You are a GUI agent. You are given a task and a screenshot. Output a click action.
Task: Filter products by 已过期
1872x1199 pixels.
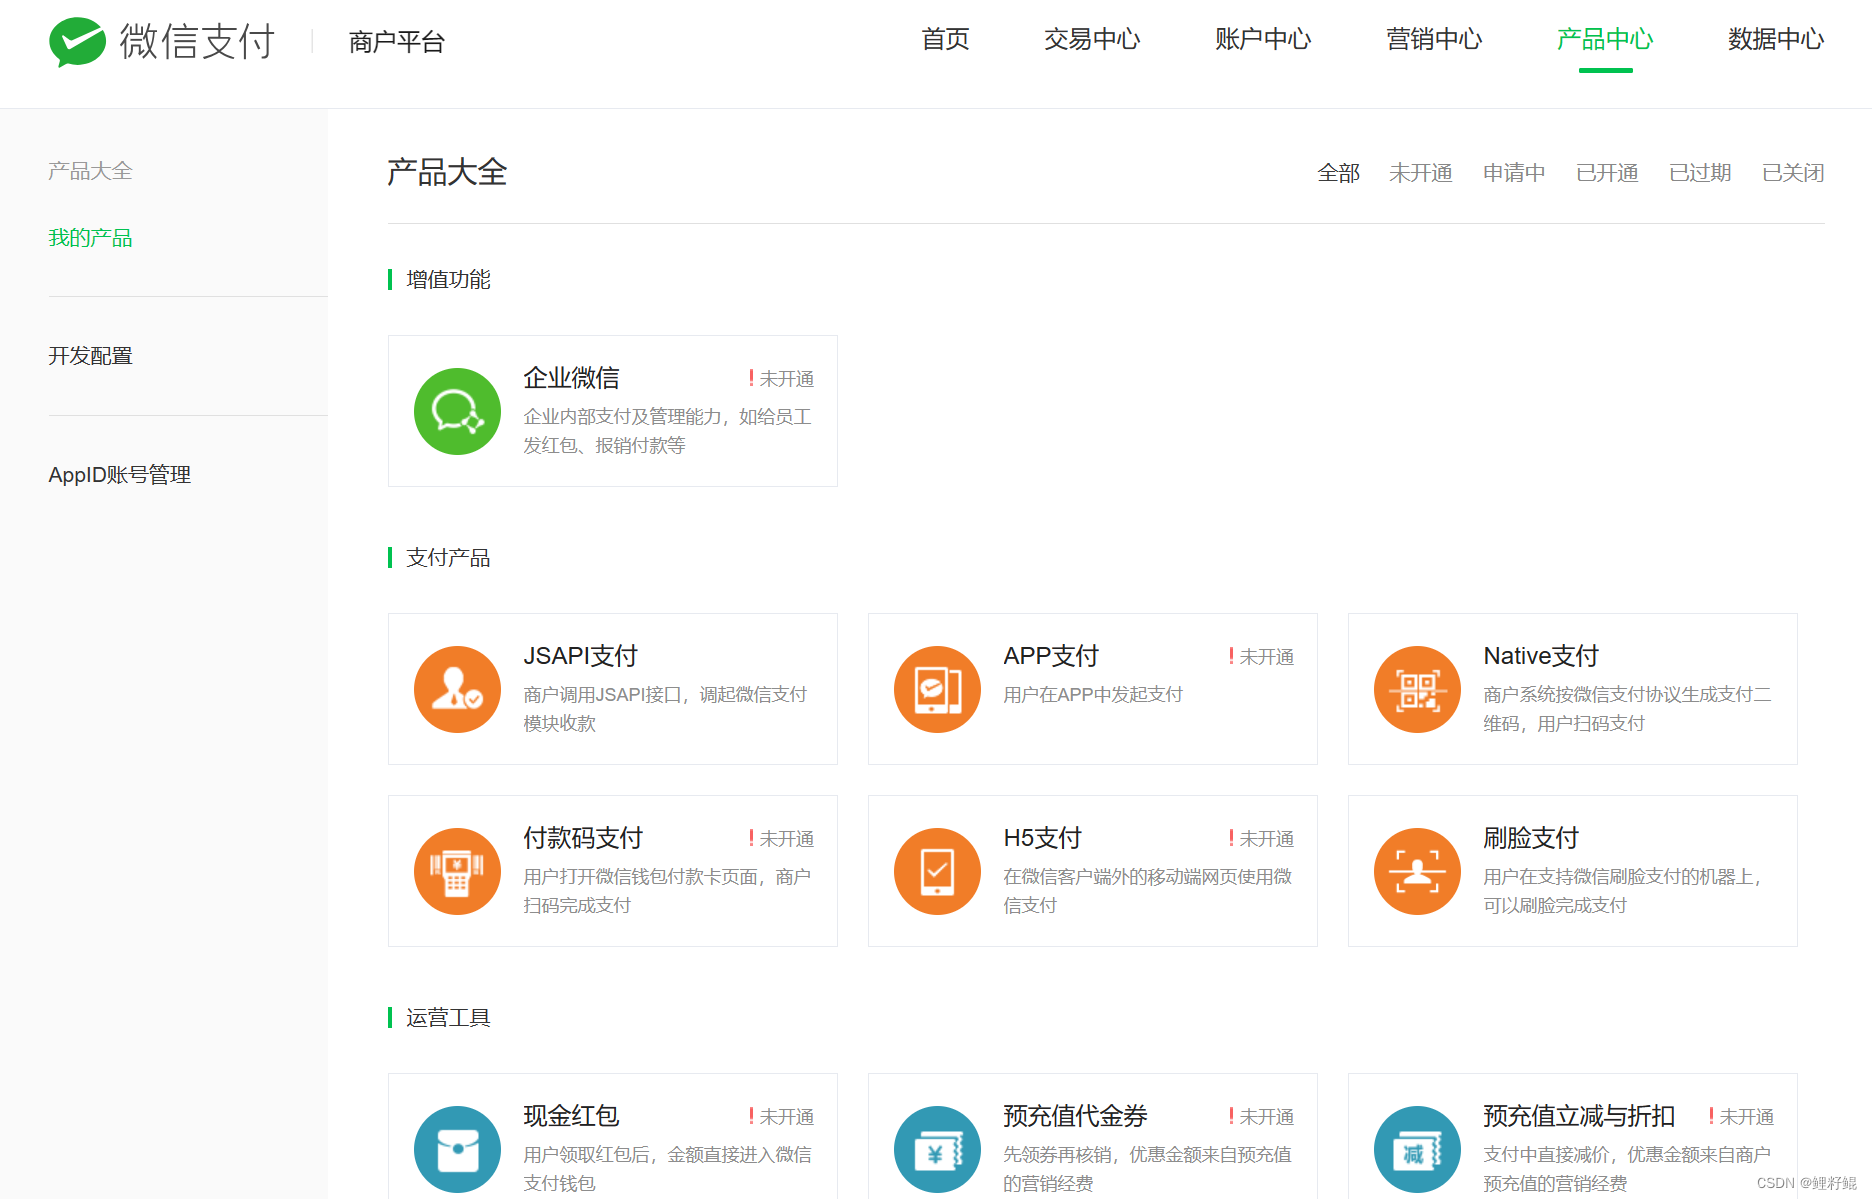pyautogui.click(x=1700, y=173)
